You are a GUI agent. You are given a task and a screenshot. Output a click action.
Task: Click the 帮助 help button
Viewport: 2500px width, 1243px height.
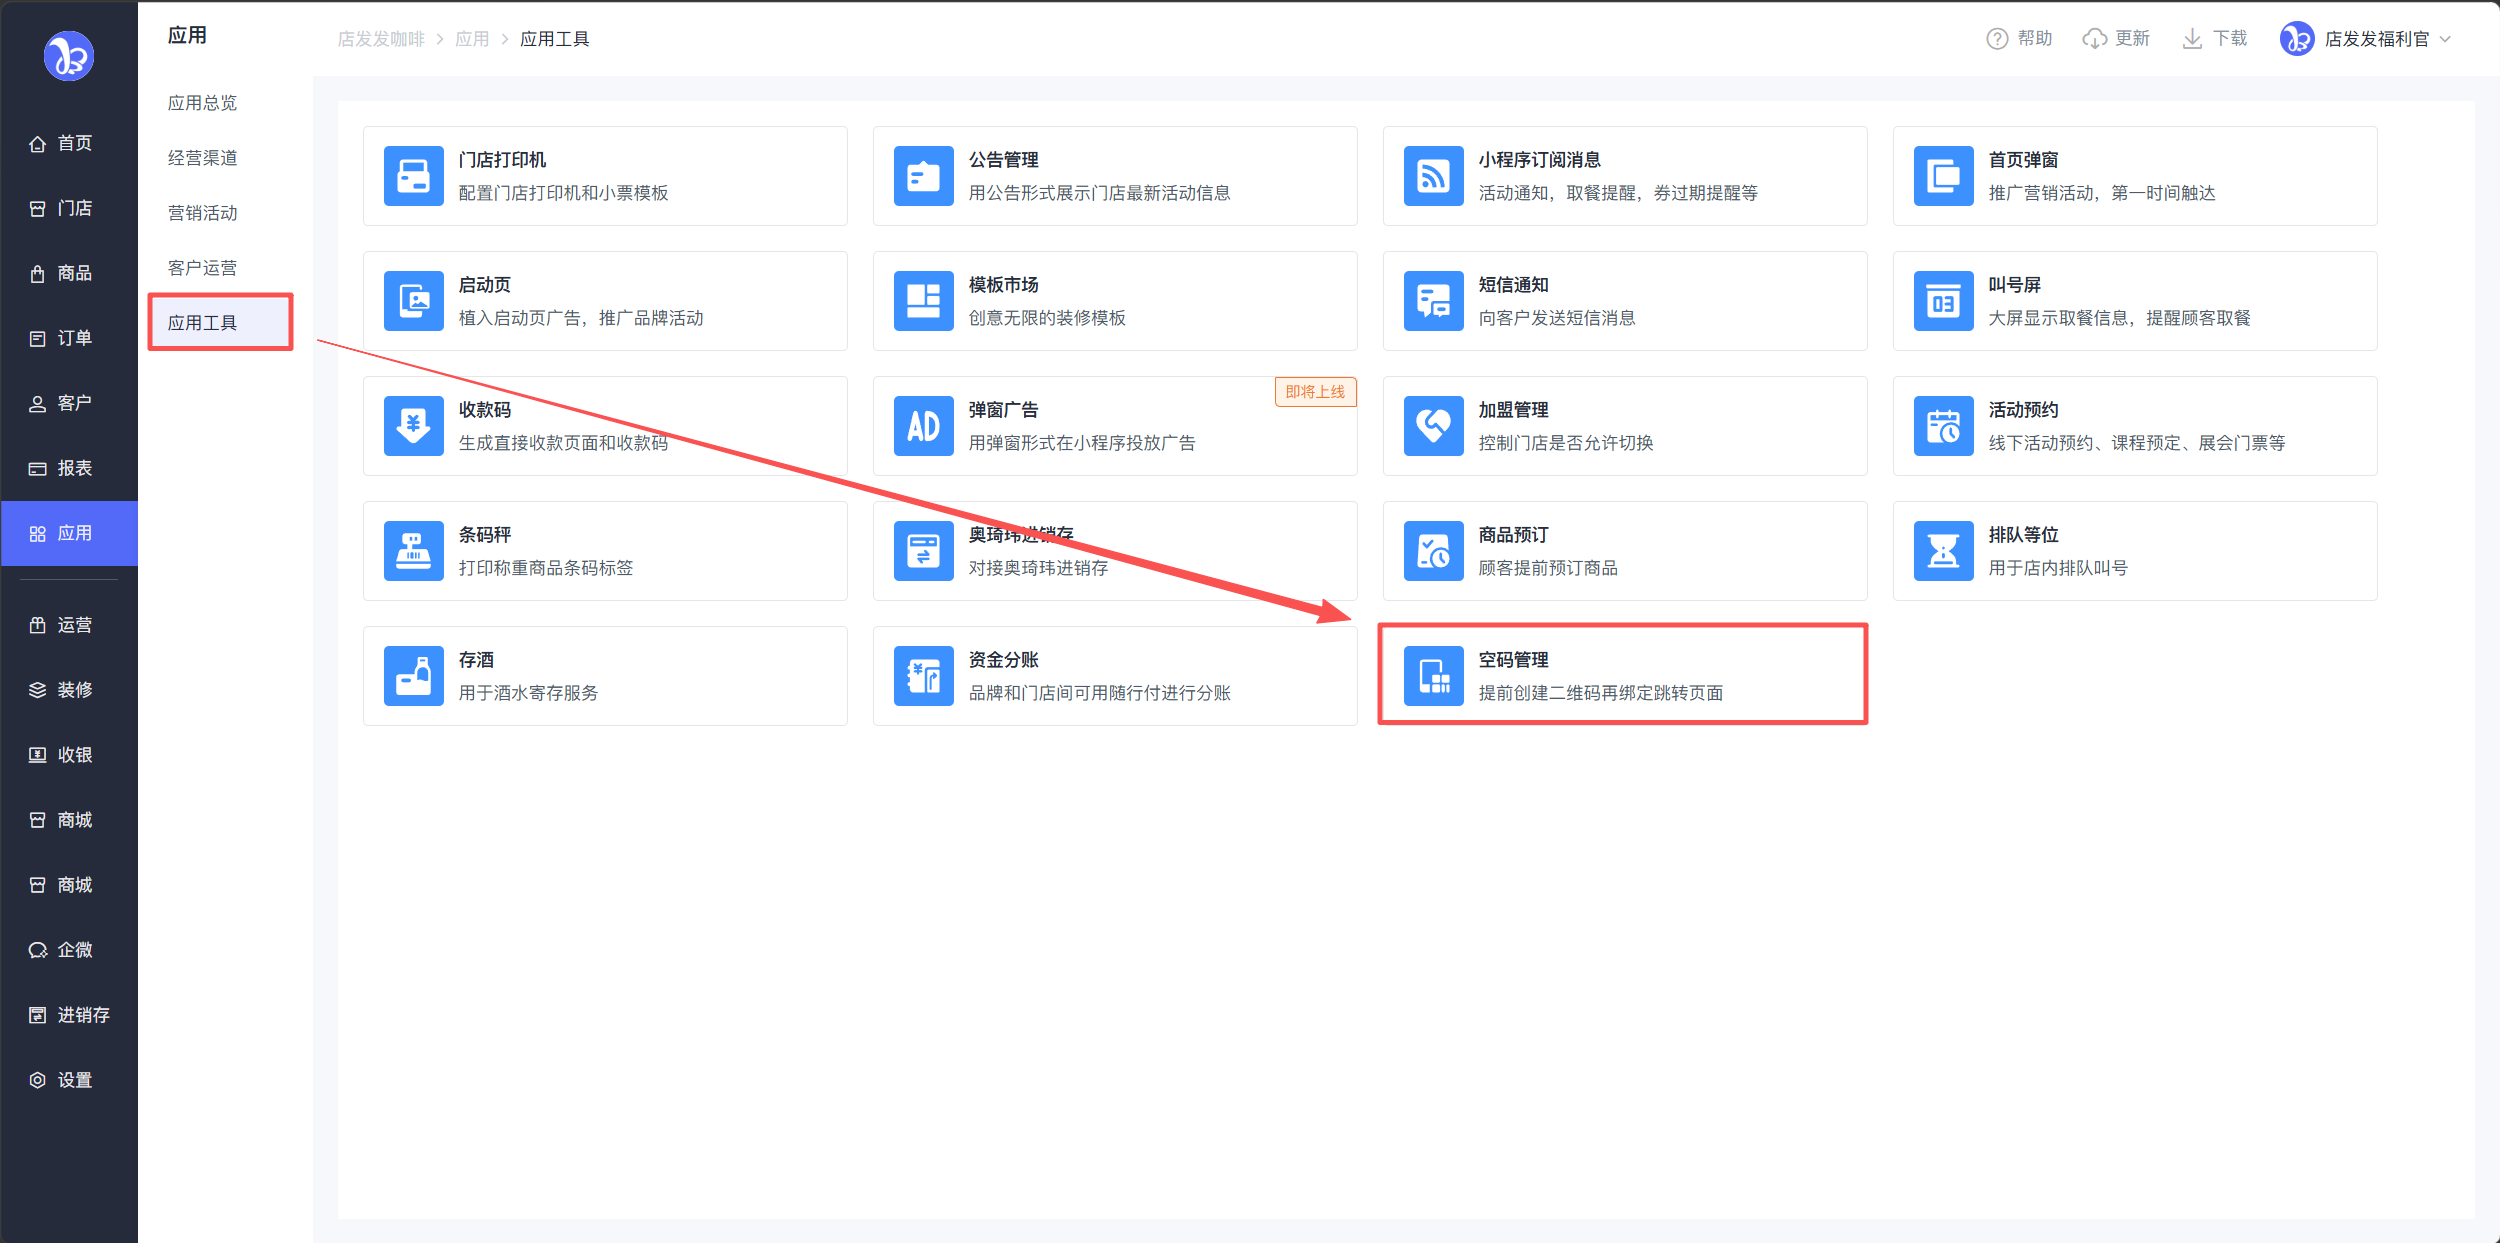point(2019,39)
